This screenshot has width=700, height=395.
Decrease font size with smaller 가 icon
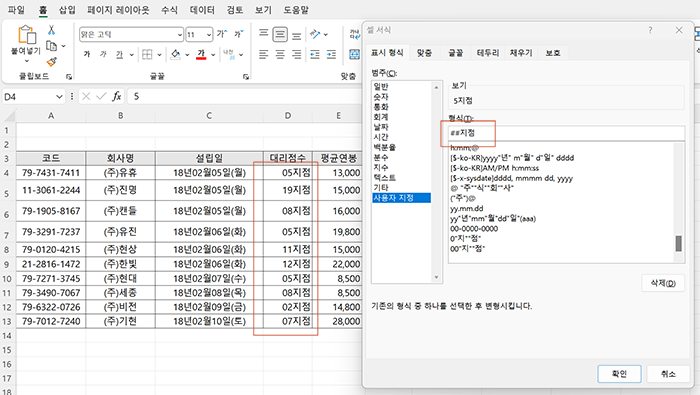[x=239, y=34]
